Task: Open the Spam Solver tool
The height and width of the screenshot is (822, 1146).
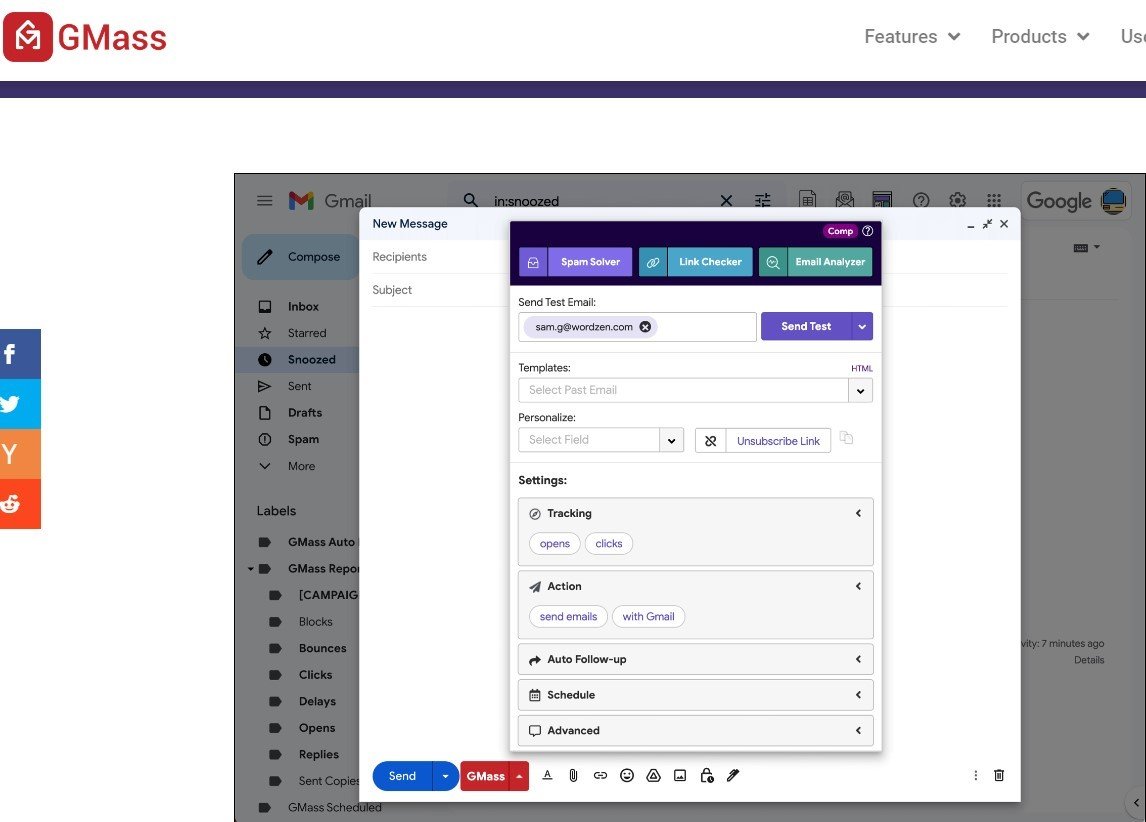Action: (576, 262)
